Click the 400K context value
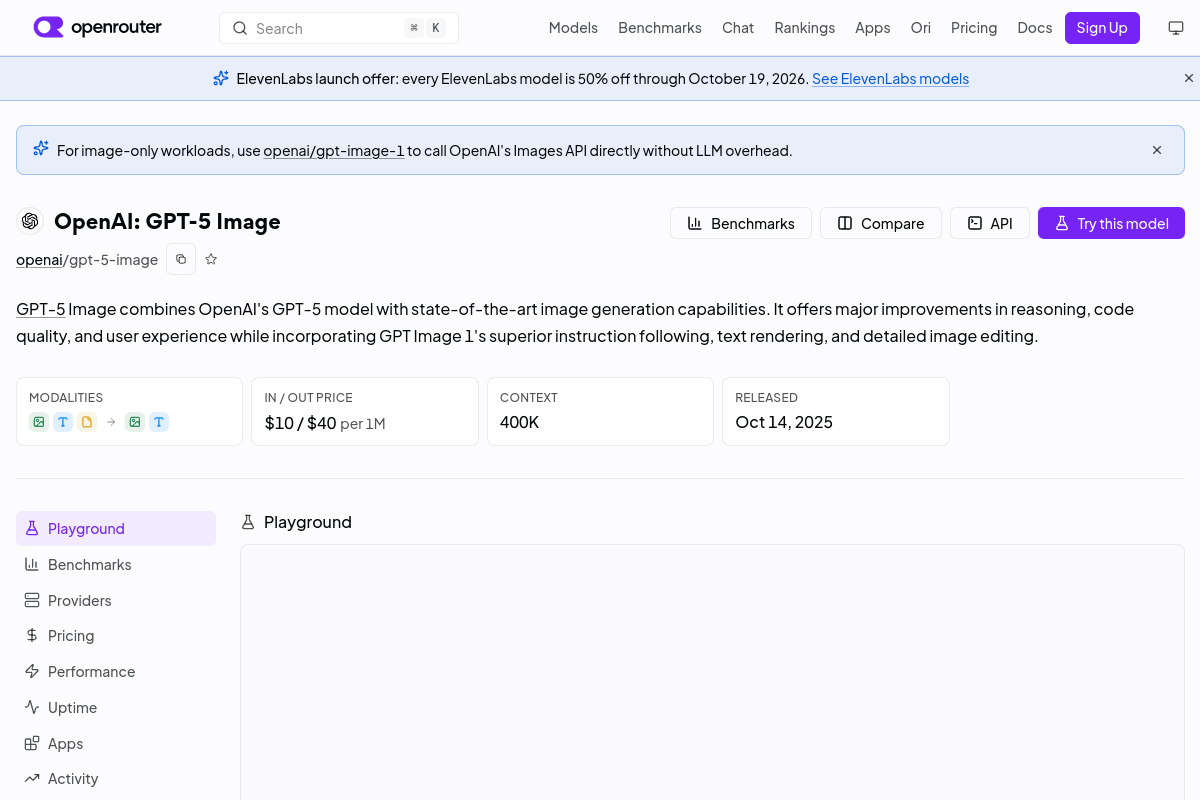1200x800 pixels. (x=519, y=422)
